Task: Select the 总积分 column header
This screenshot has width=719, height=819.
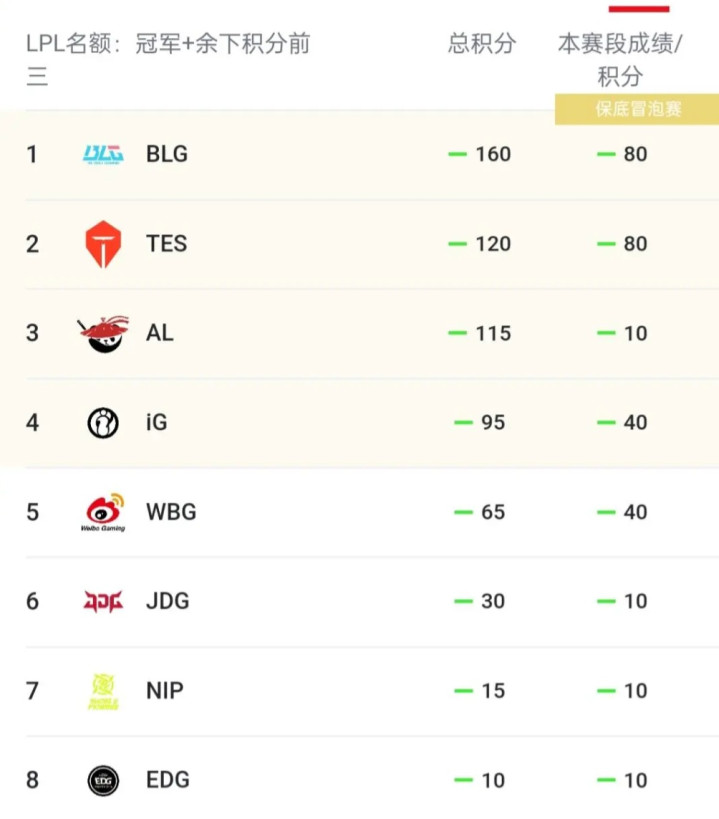Action: tap(482, 44)
